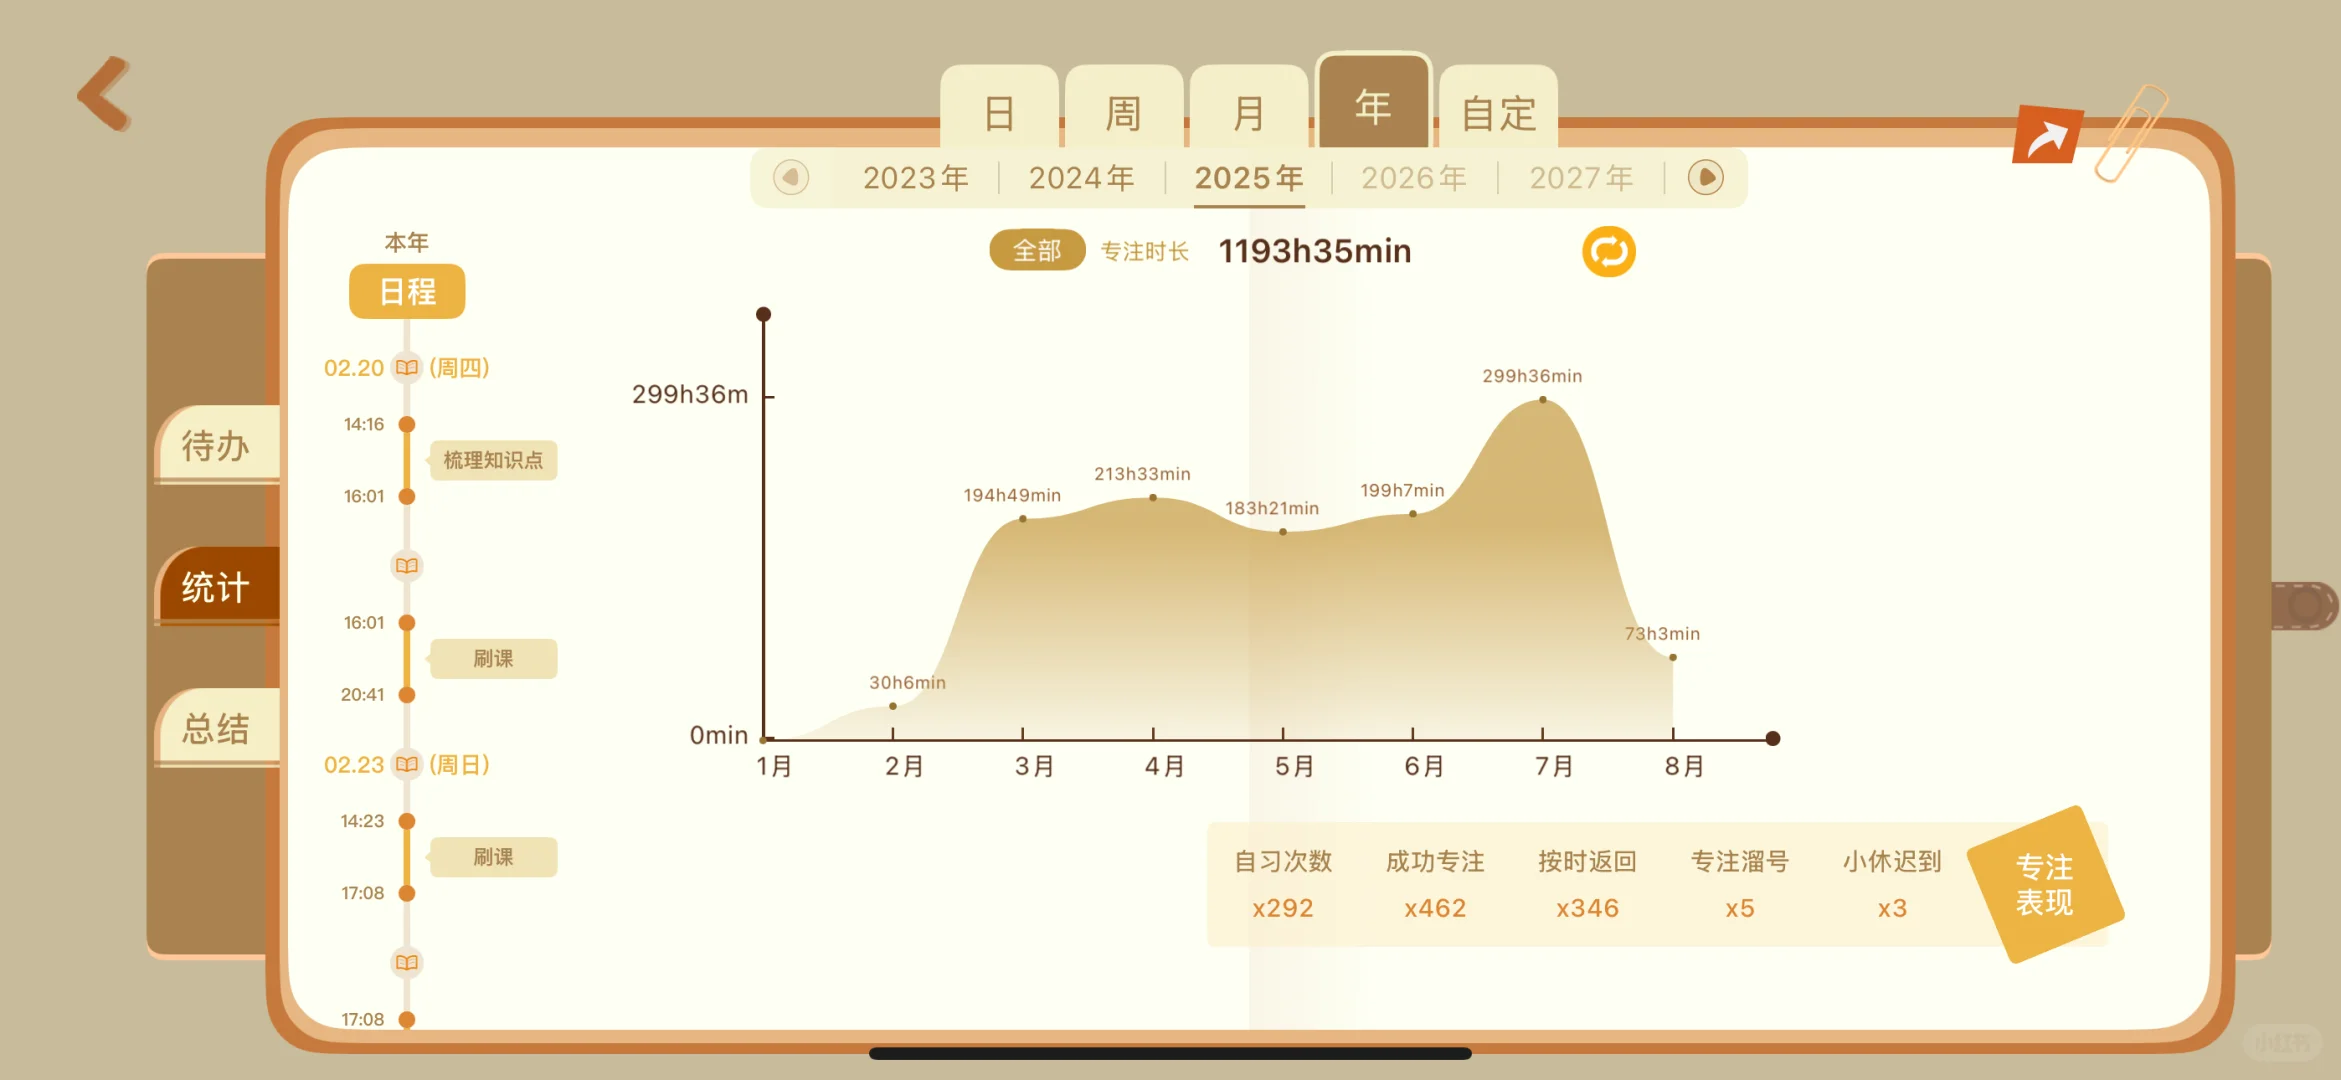Open the 自定 custom range tab

(1497, 113)
